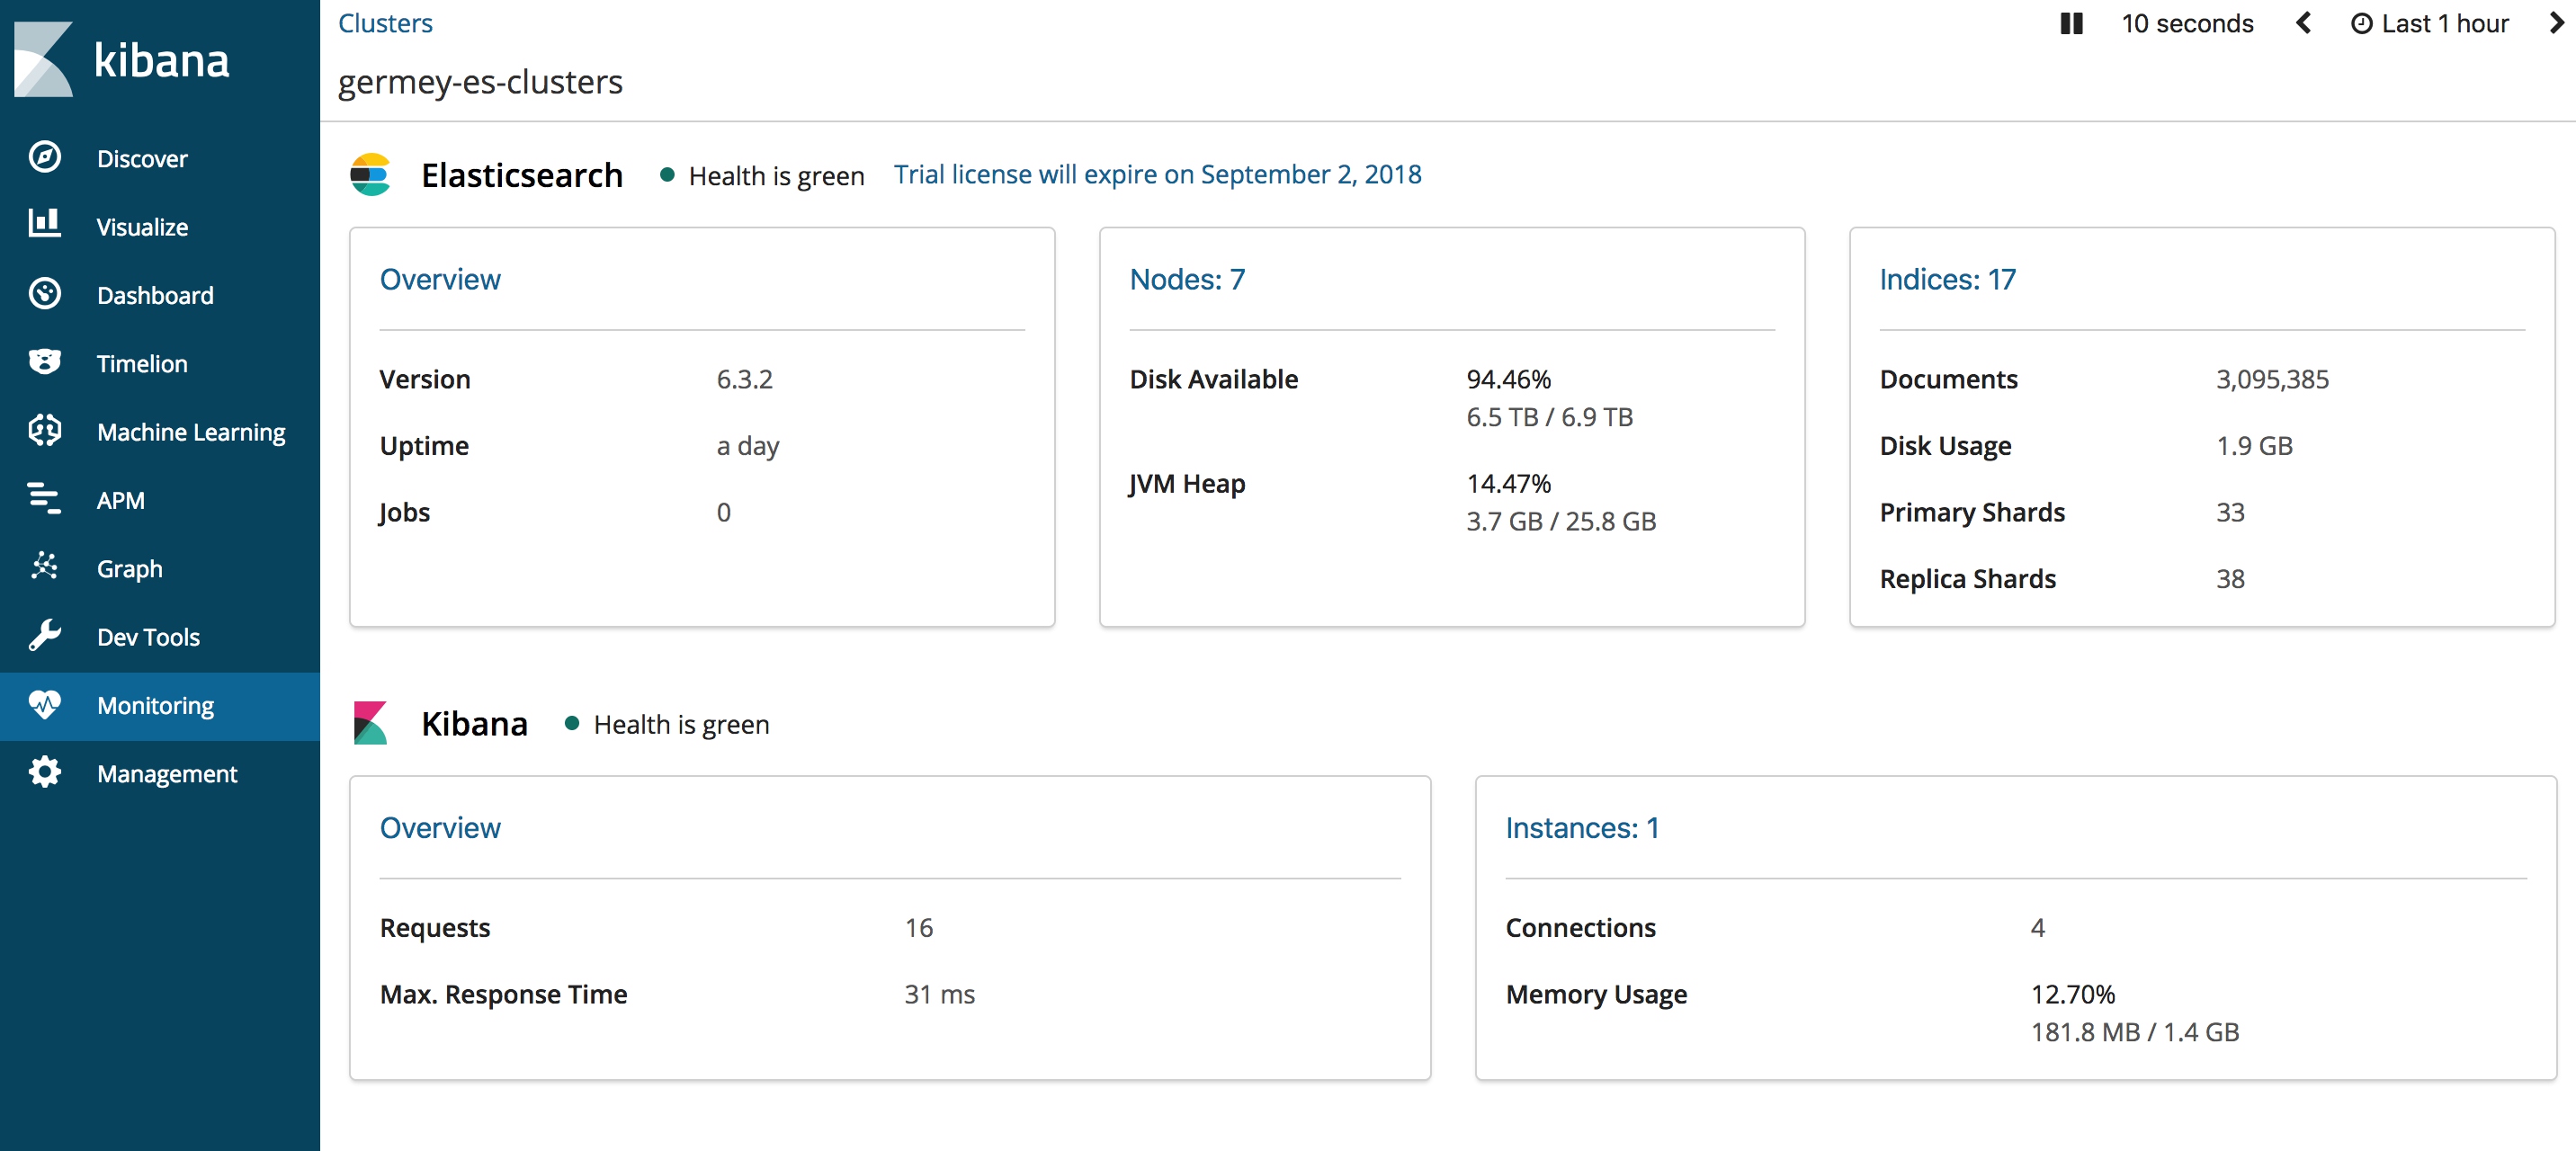Click the Elasticsearch health green indicator

(668, 173)
